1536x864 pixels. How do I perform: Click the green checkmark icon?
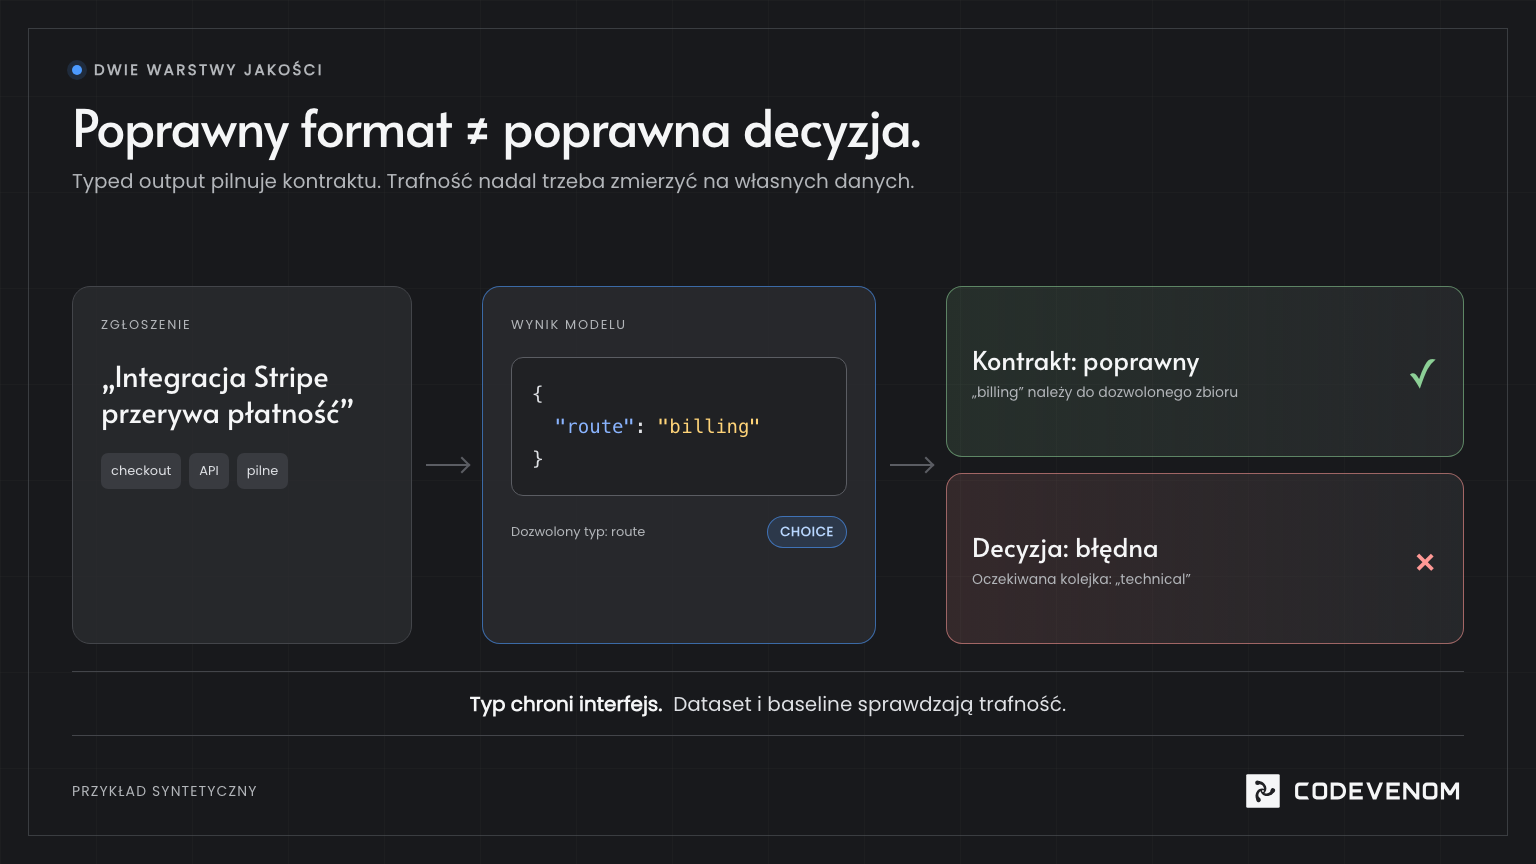pos(1422,373)
